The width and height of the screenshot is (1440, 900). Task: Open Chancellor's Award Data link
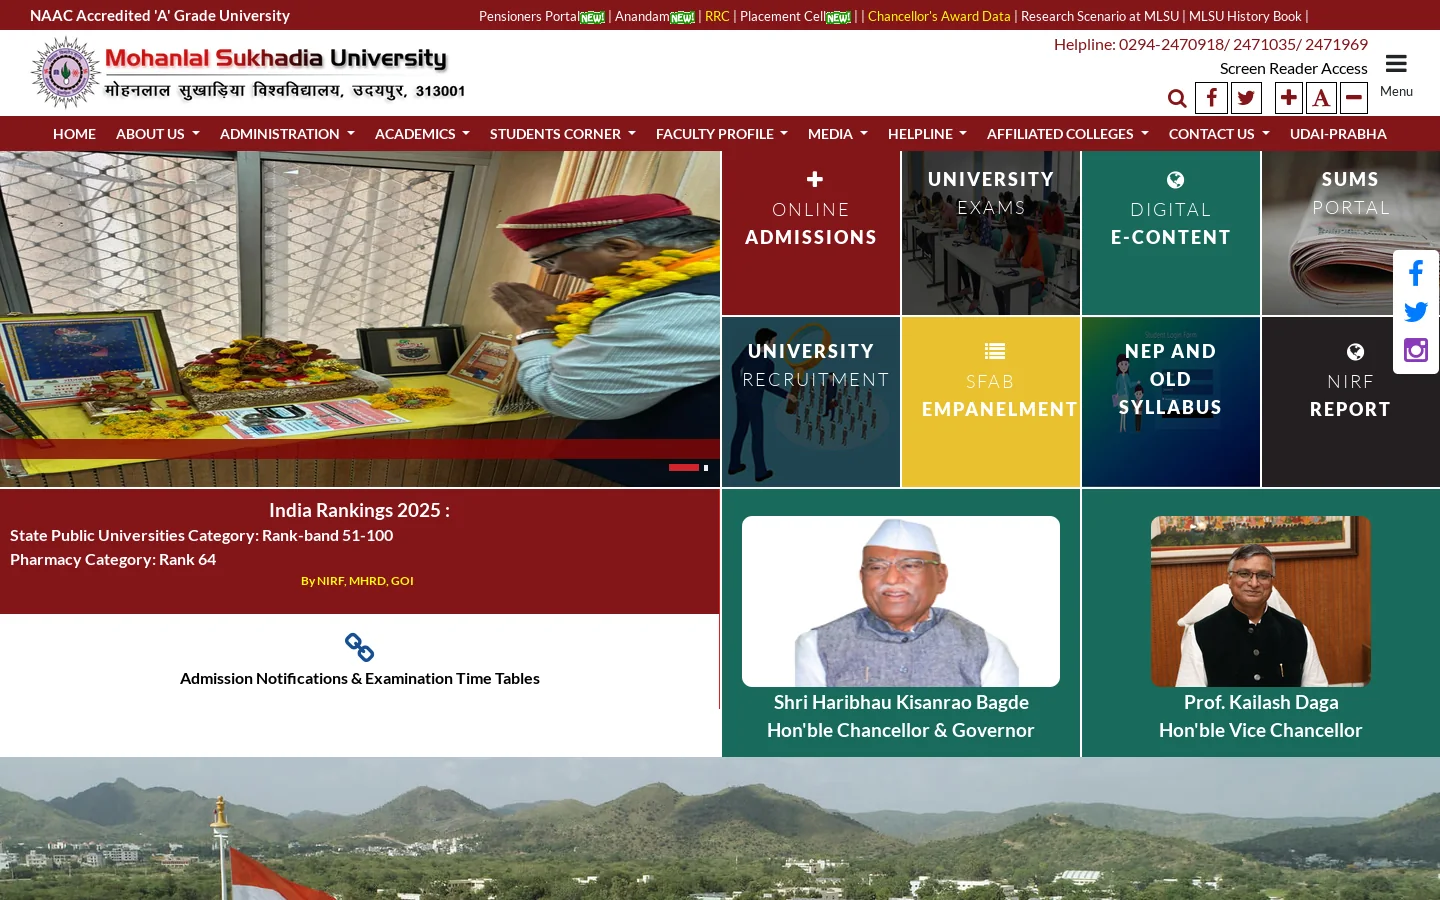939,16
